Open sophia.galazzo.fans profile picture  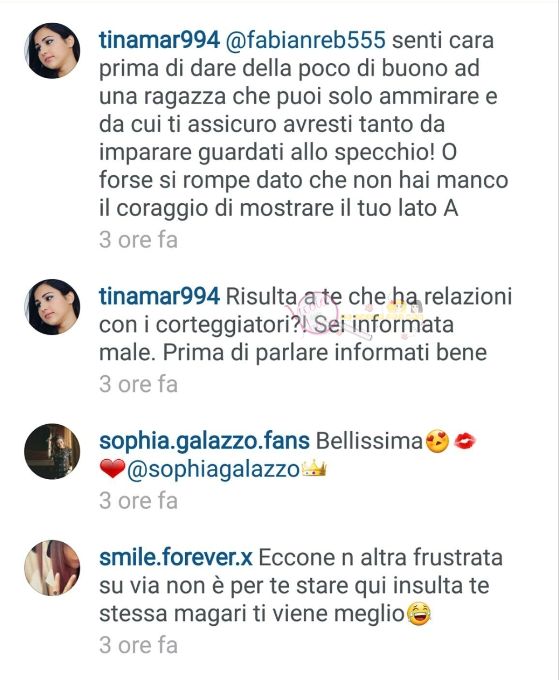52,451
